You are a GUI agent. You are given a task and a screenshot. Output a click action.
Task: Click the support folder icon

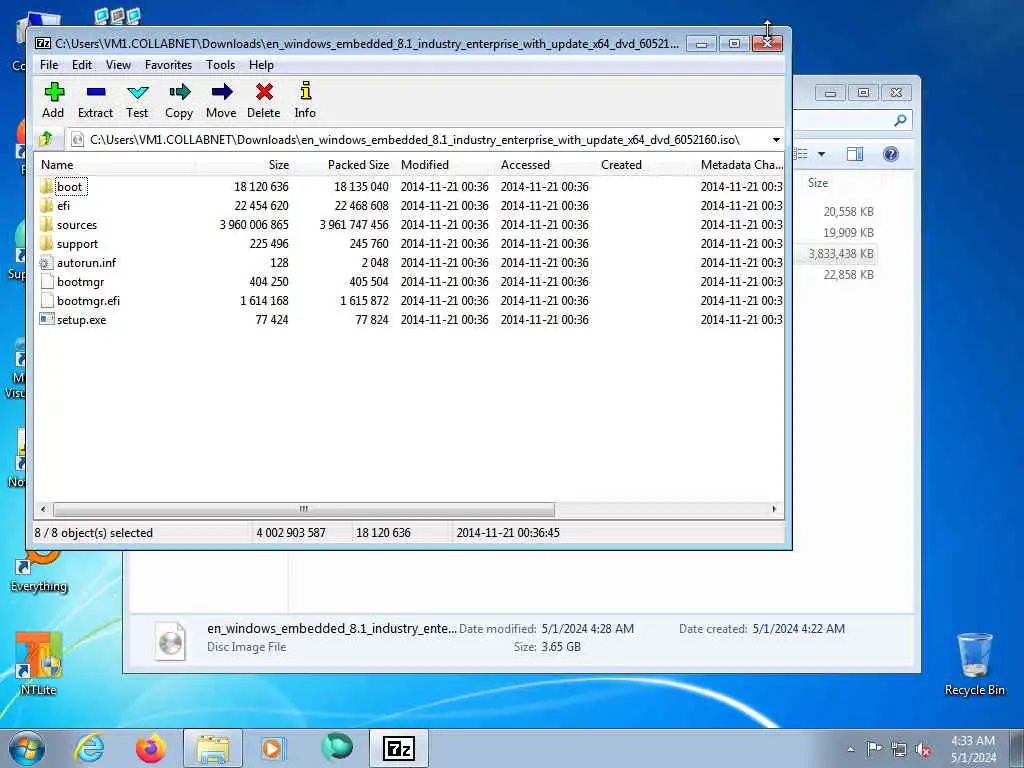pyautogui.click(x=46, y=244)
